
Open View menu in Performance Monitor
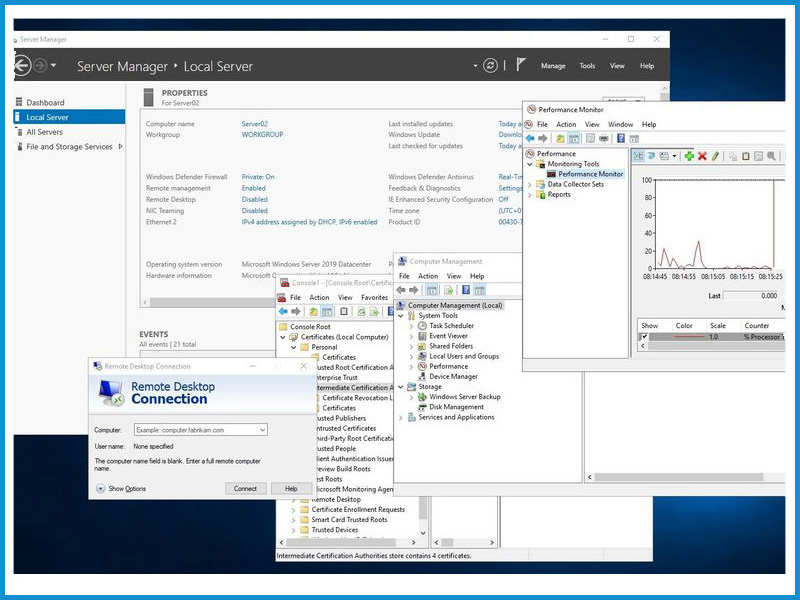point(592,124)
